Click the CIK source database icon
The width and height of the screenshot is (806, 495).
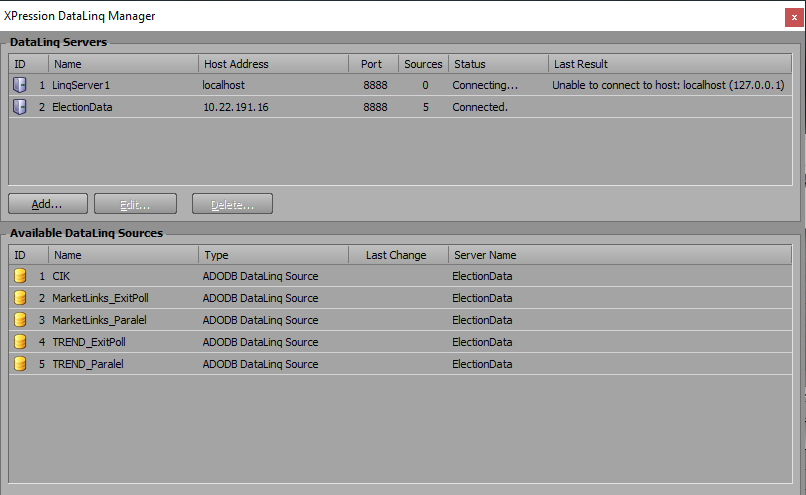20,276
